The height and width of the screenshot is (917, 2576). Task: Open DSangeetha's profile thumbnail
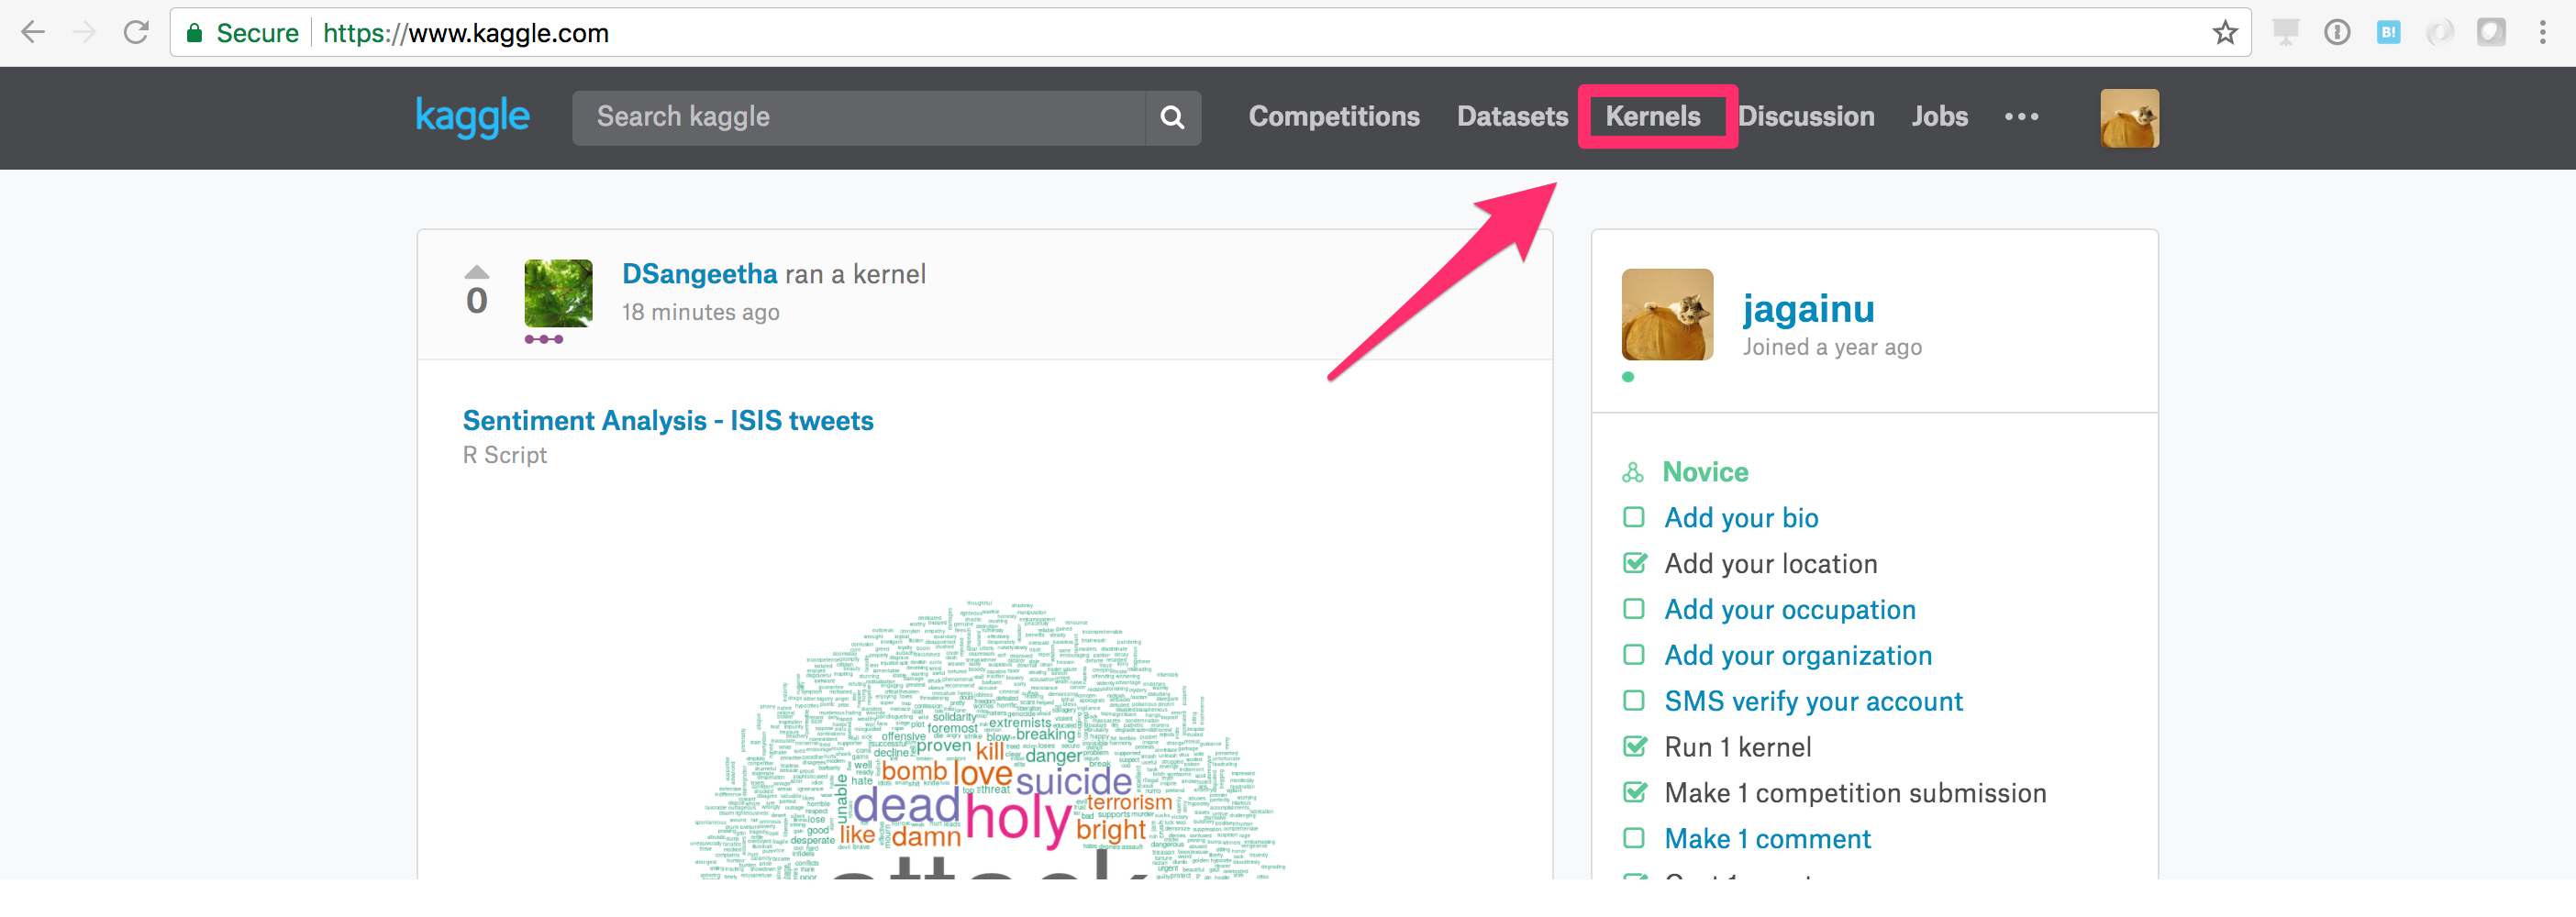558,293
